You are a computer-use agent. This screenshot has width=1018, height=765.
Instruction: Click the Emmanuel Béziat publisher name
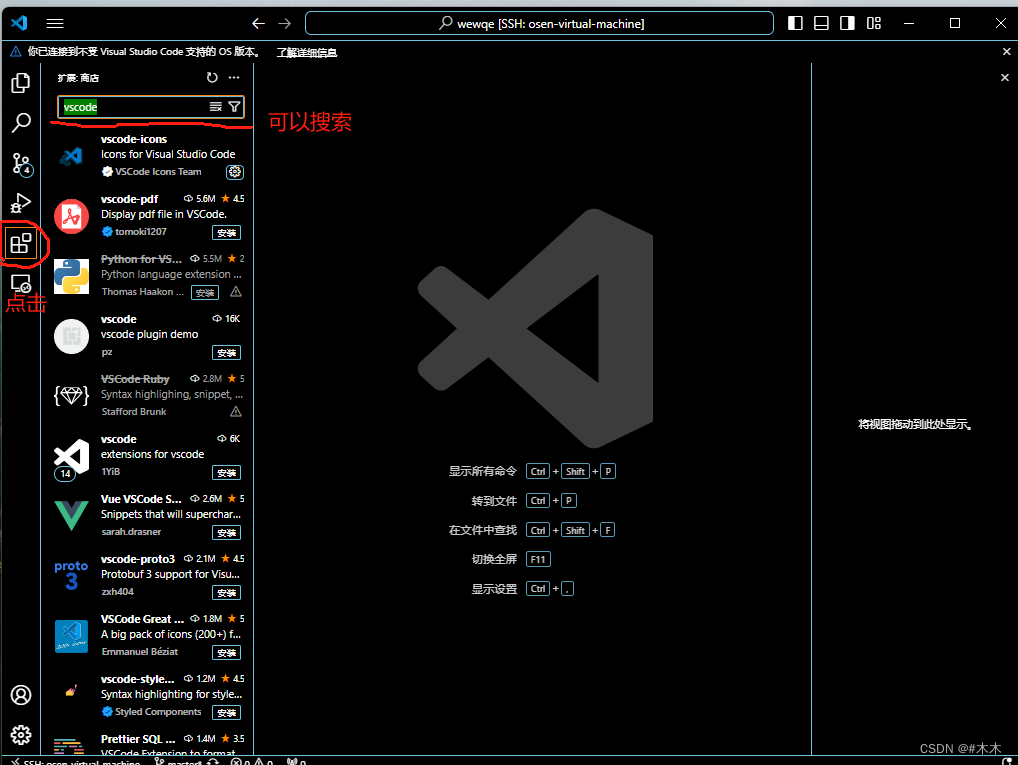pos(140,651)
